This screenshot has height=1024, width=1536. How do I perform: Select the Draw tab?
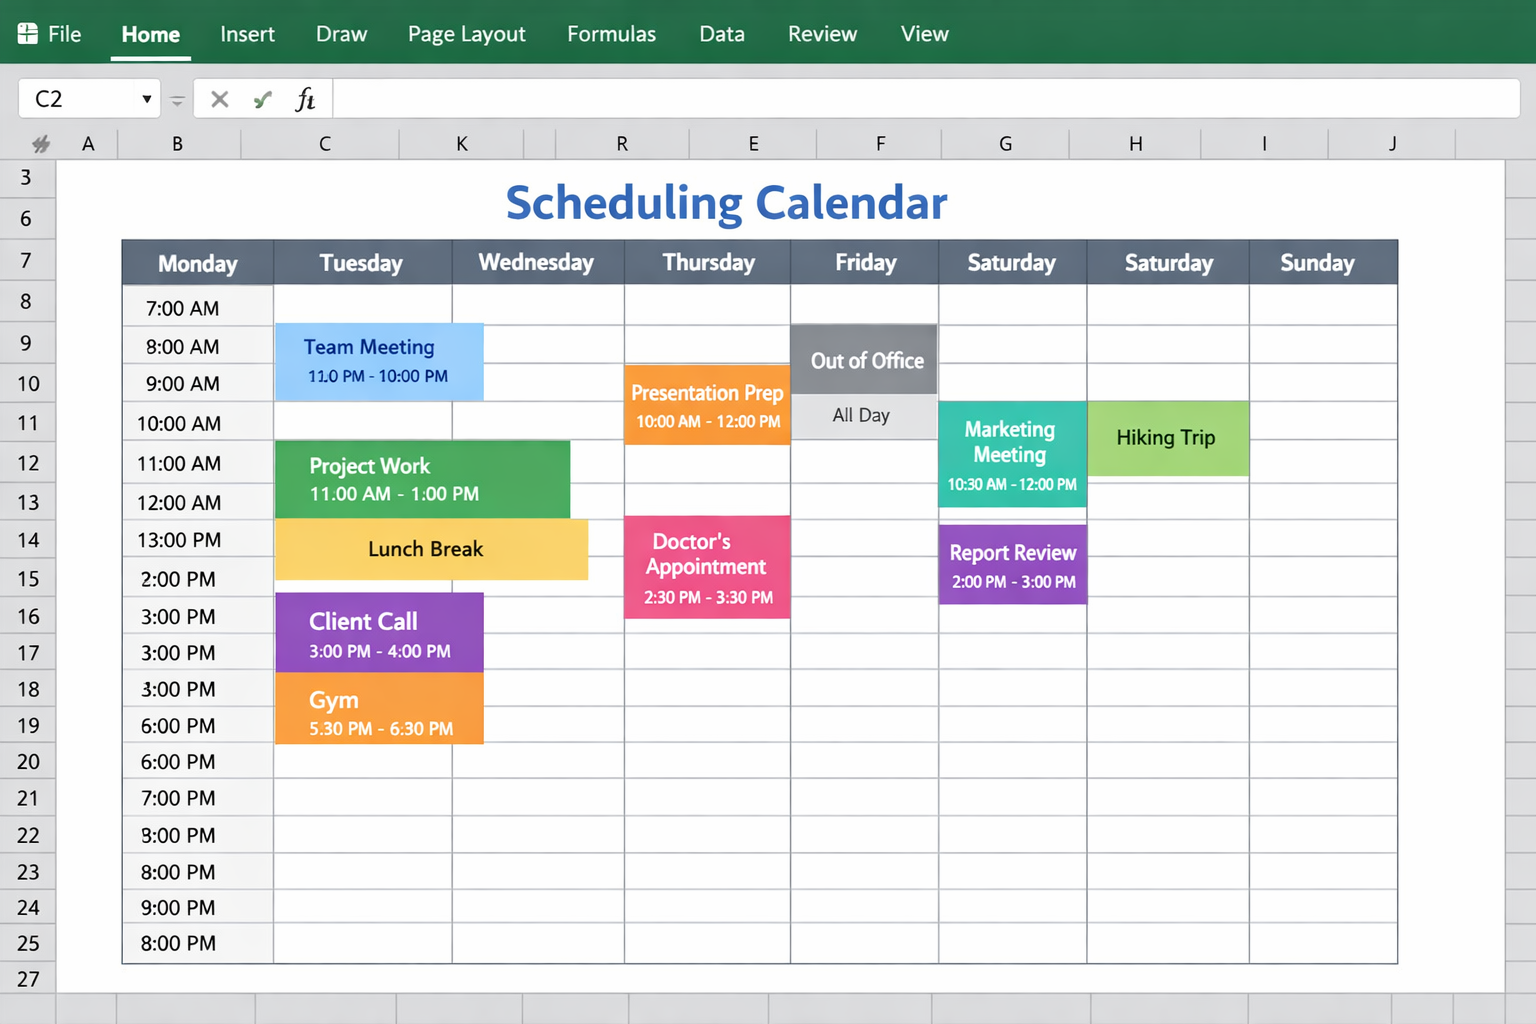click(341, 34)
